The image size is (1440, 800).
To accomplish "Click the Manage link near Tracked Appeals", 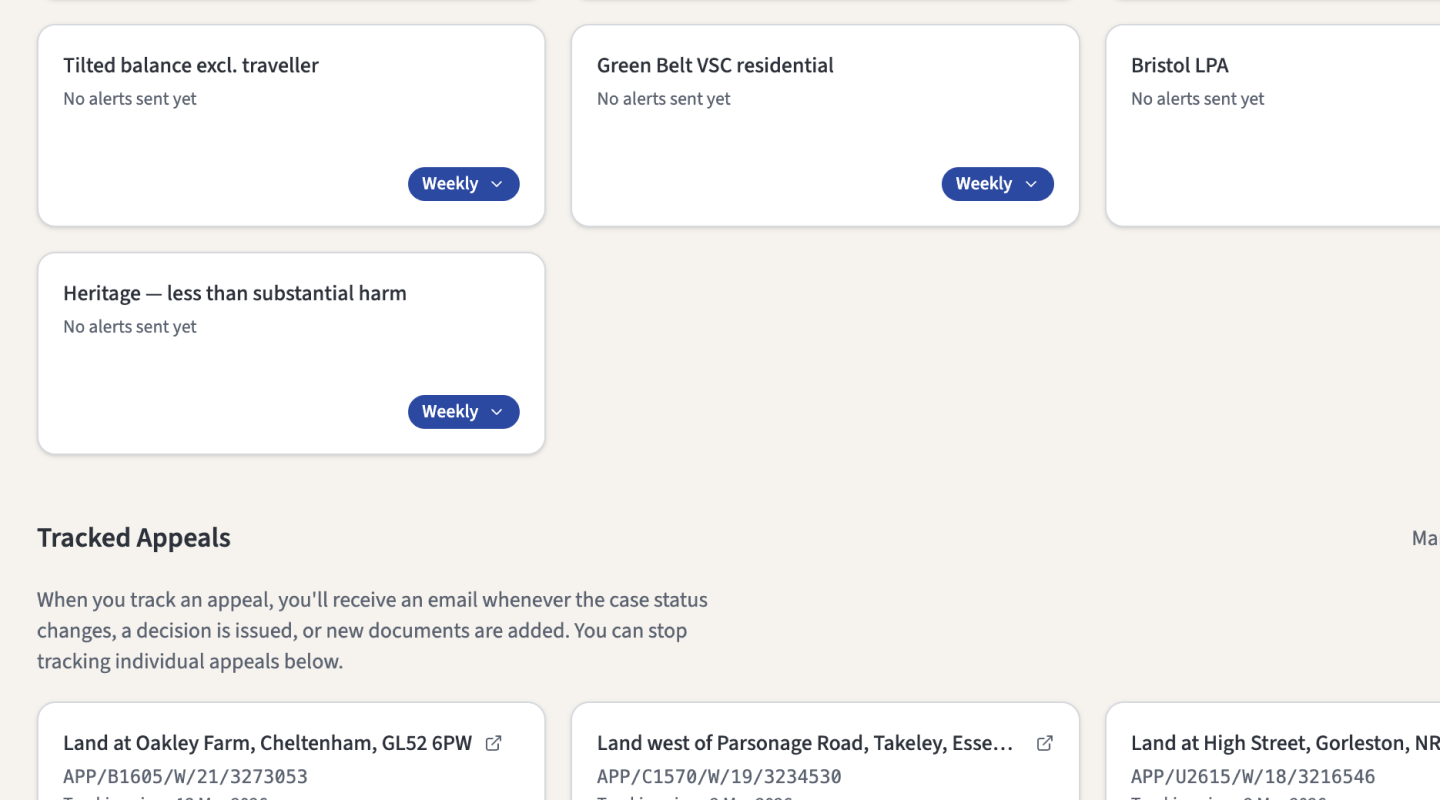I will (1425, 538).
